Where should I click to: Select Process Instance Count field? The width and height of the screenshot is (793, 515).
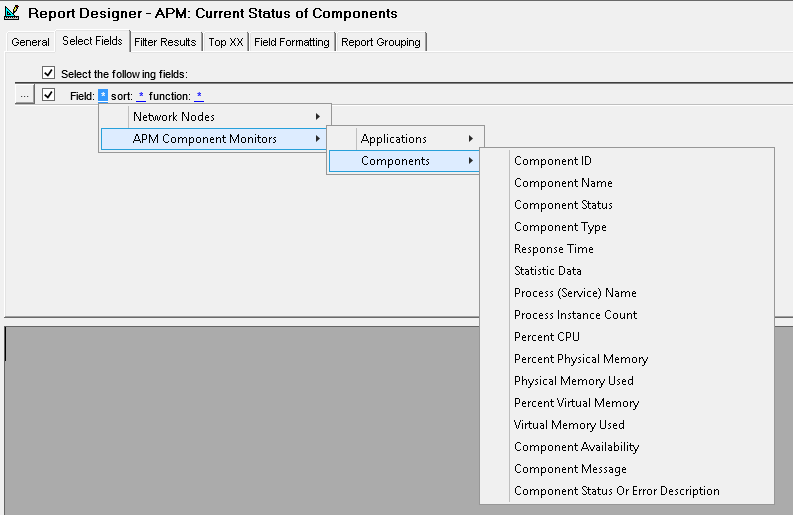[627, 315]
